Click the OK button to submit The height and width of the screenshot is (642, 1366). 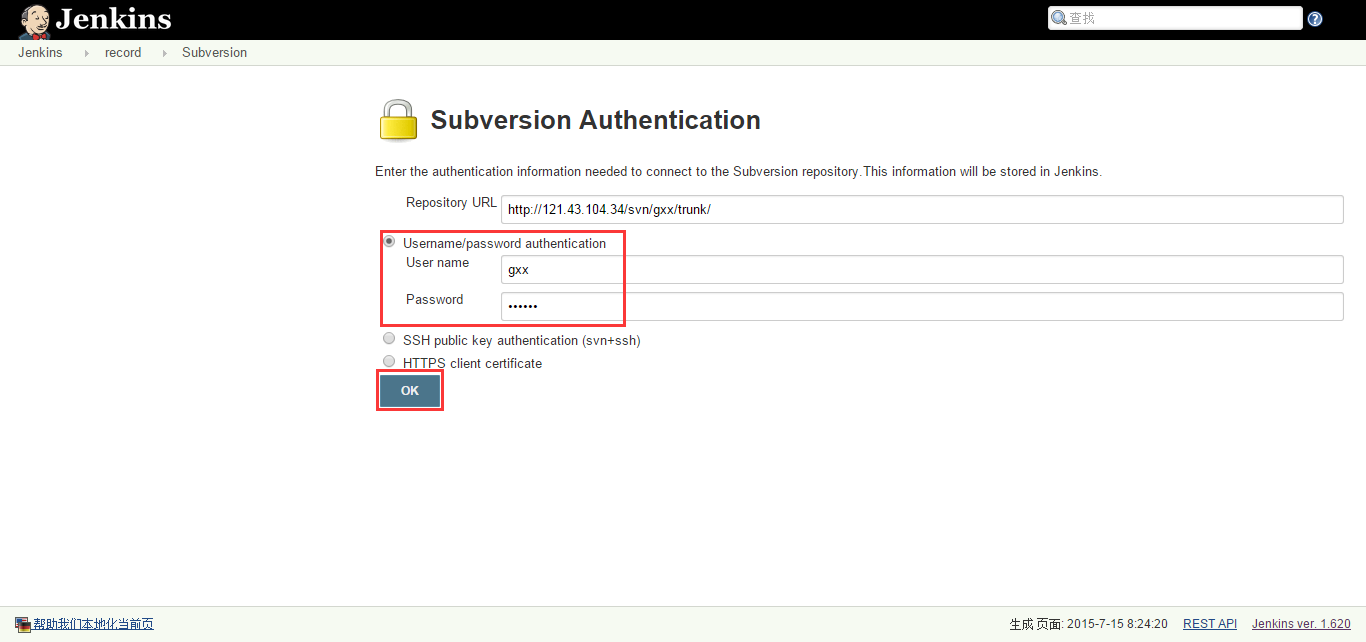coord(410,391)
